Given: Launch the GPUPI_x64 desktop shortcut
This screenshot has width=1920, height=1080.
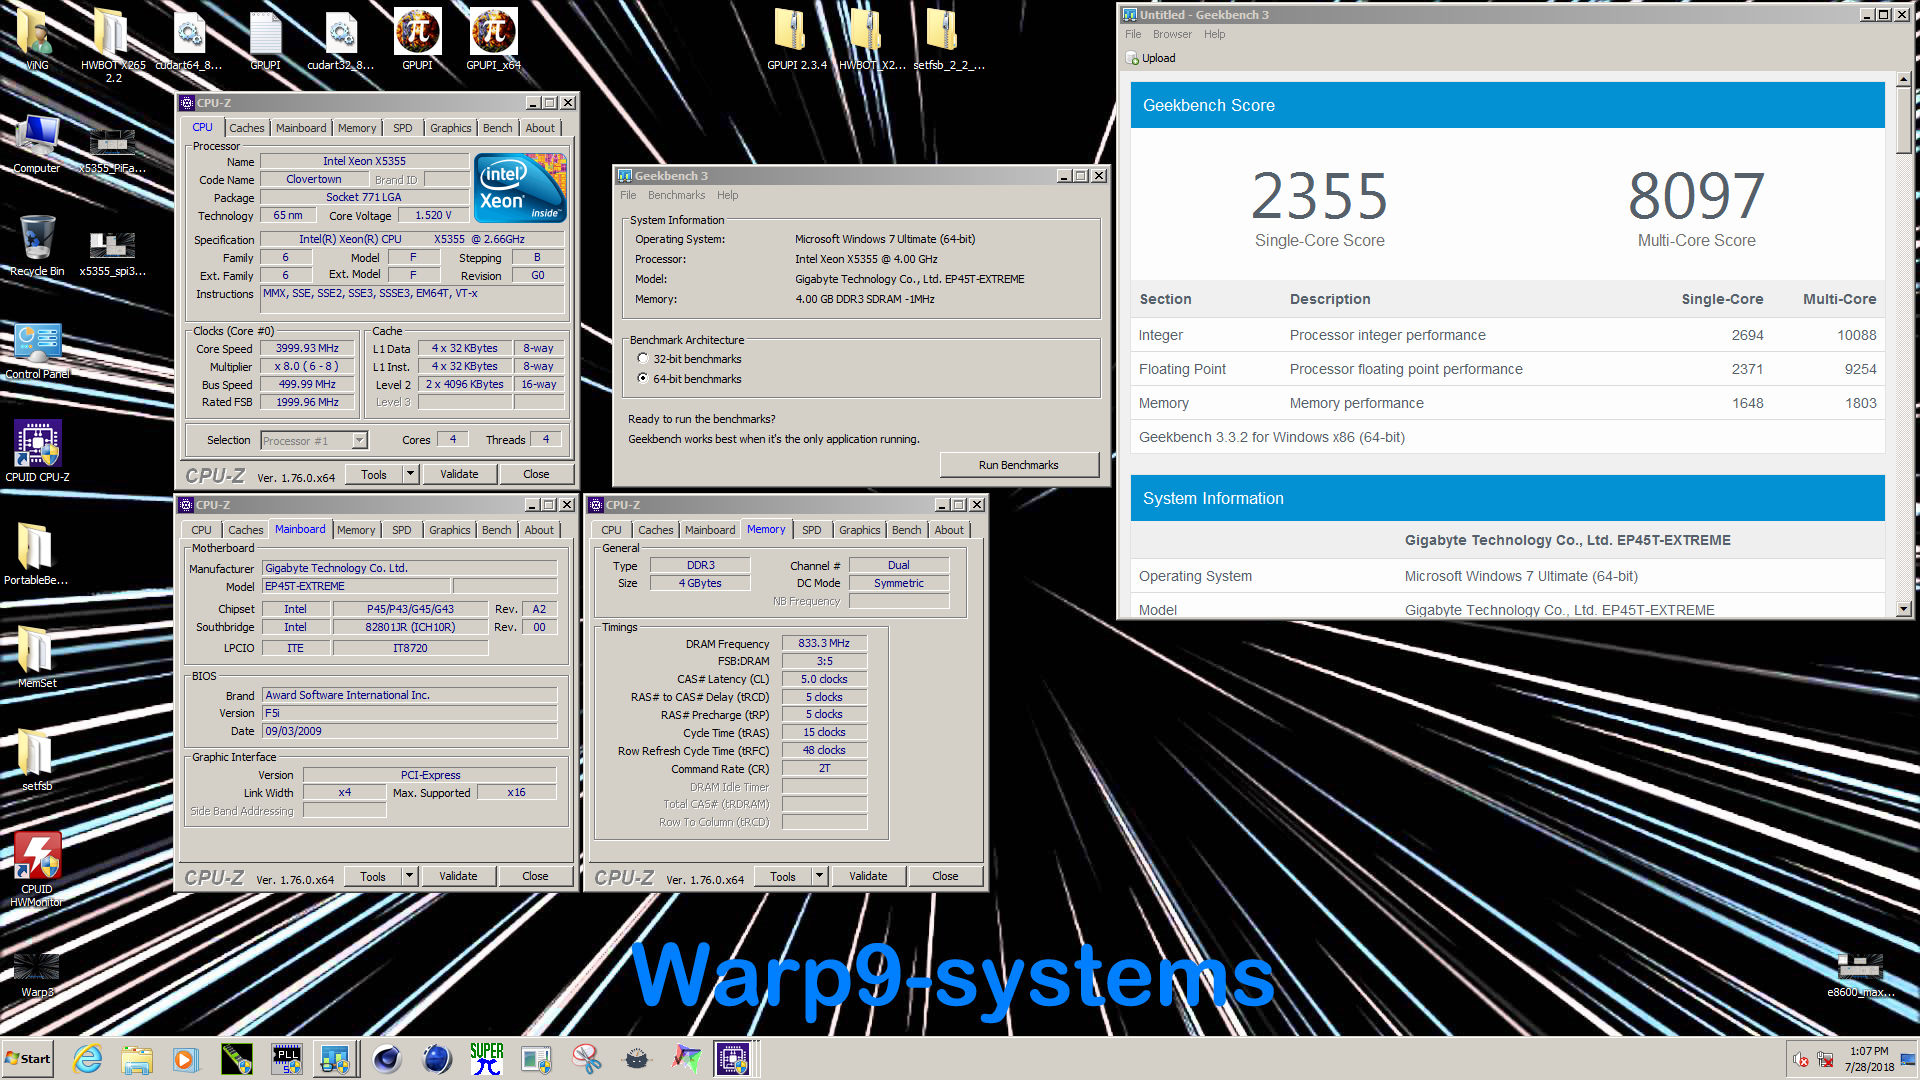Looking at the screenshot, I should click(x=493, y=40).
